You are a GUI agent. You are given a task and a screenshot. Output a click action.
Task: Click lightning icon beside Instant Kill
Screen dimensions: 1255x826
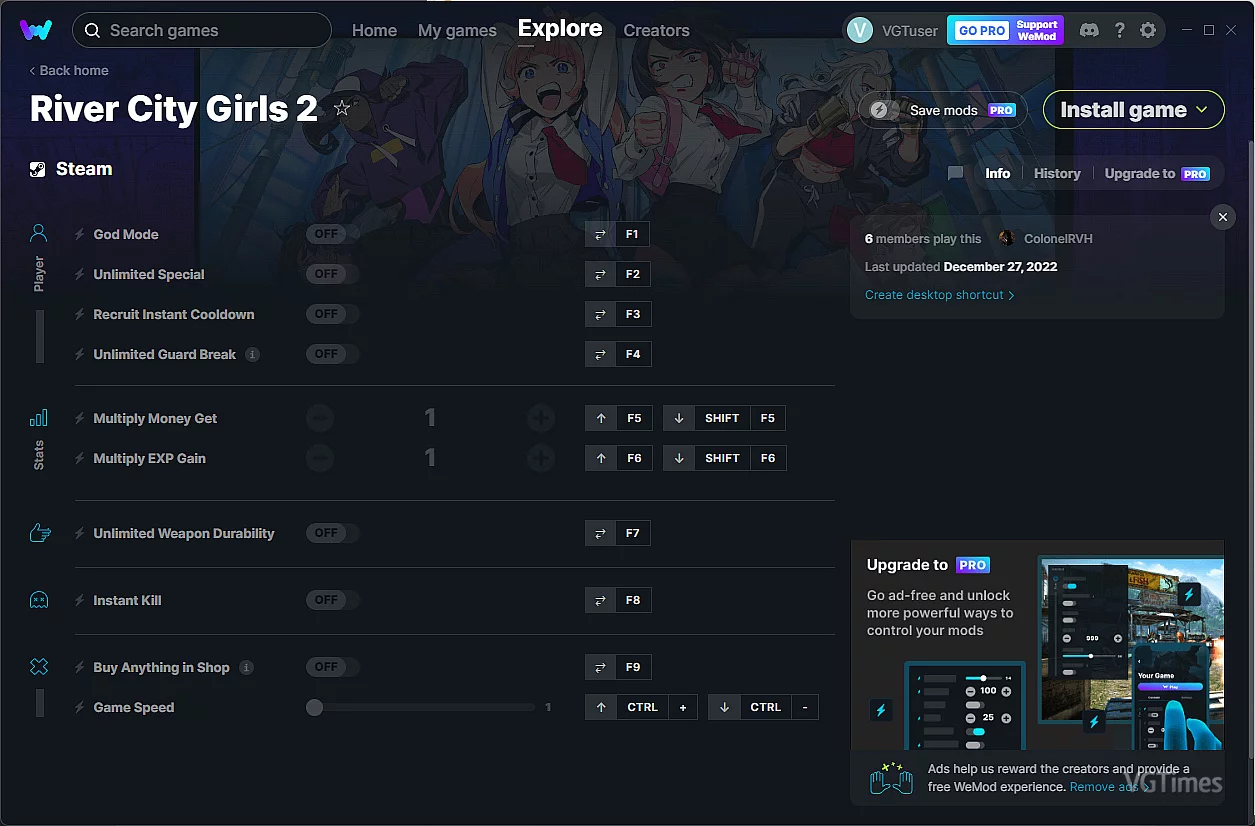(80, 600)
